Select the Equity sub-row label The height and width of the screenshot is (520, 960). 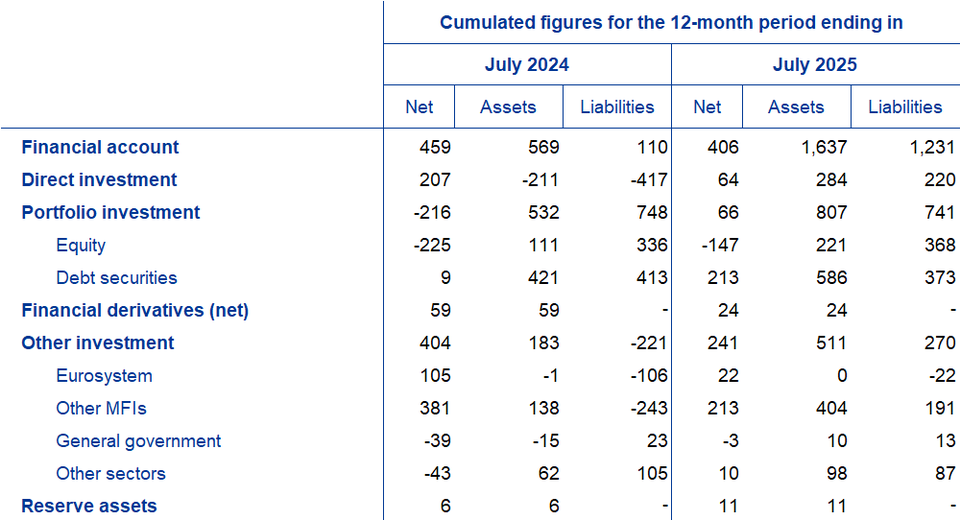(81, 245)
